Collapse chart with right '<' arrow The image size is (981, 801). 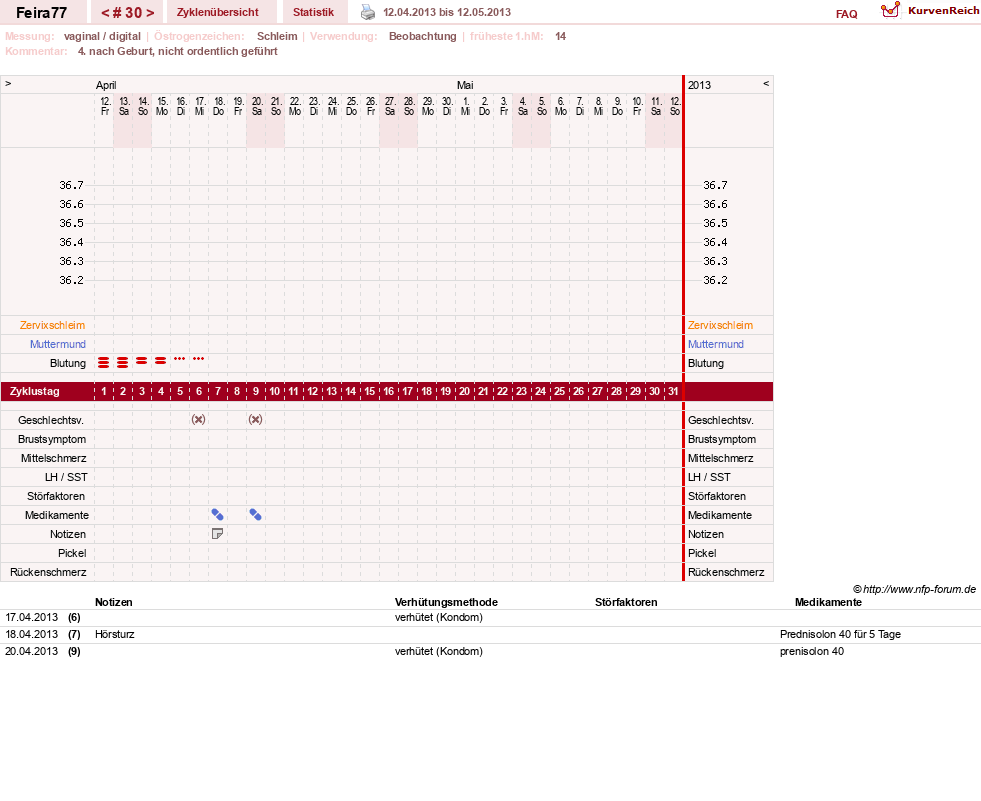(x=766, y=83)
